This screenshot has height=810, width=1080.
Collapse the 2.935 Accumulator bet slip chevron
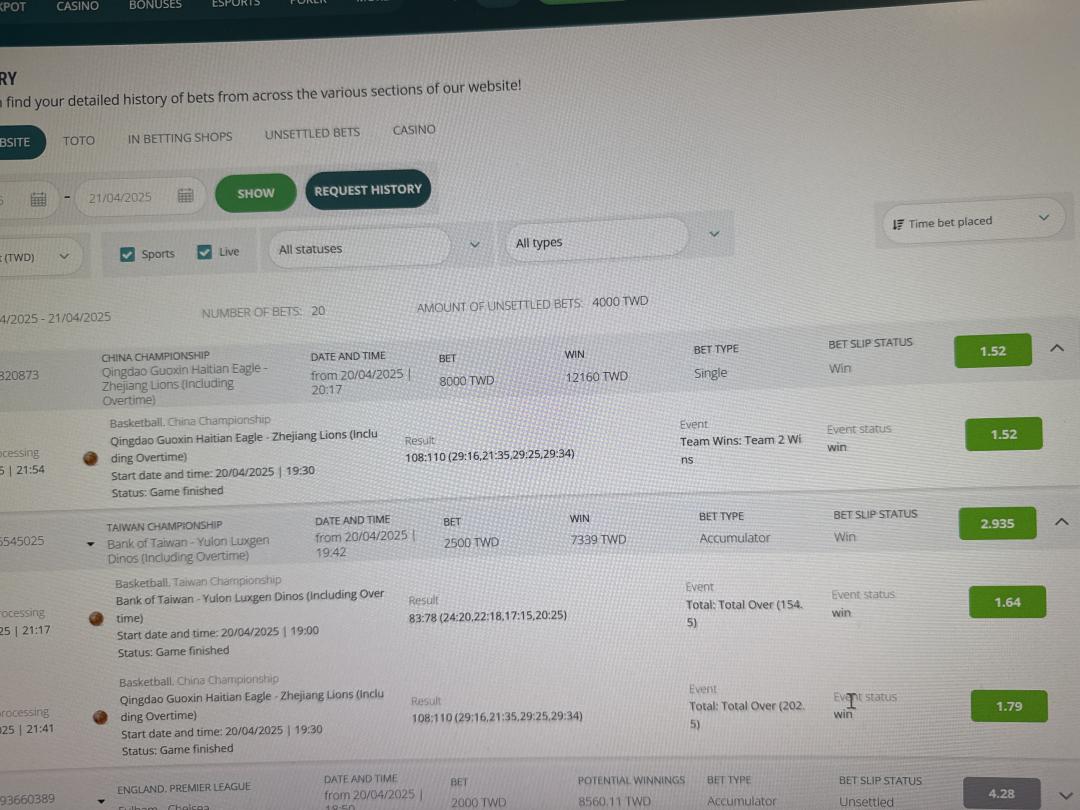pos(1061,522)
